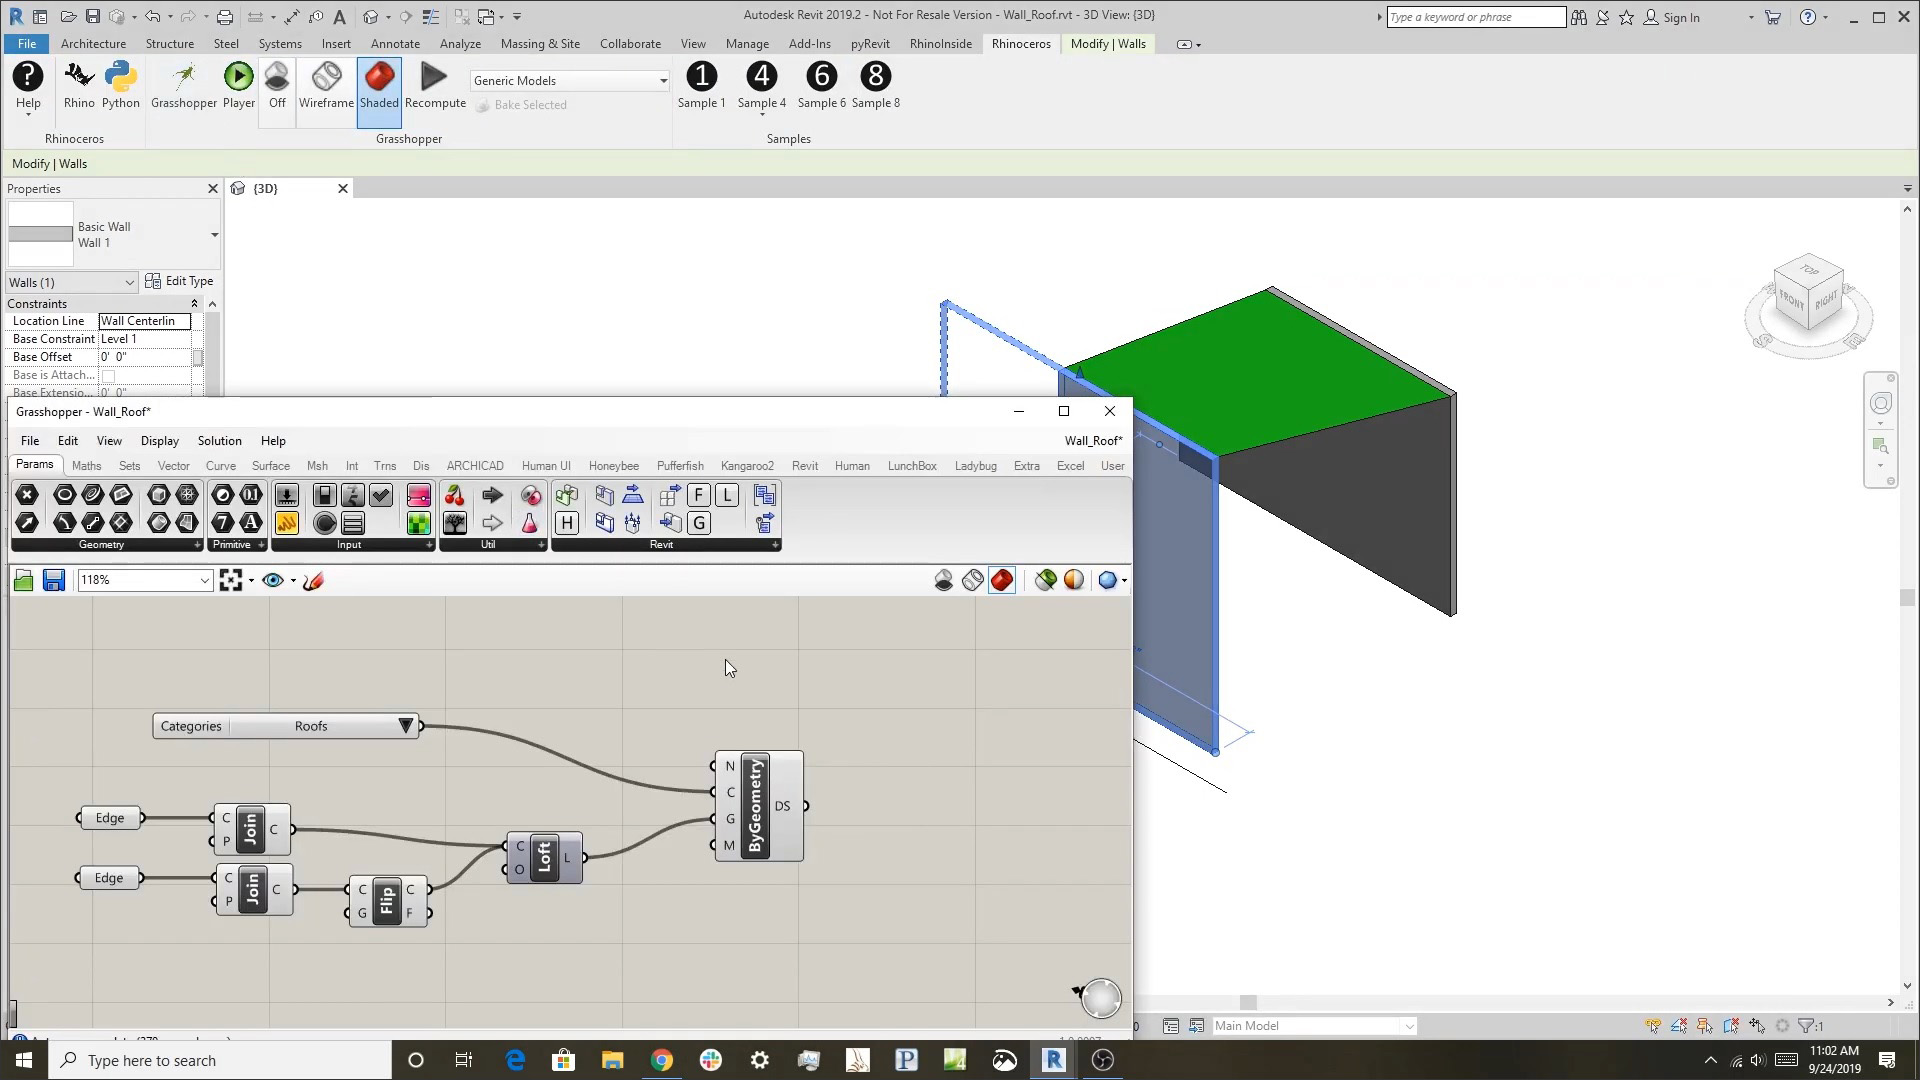Open the Python script editor

pos(120,85)
